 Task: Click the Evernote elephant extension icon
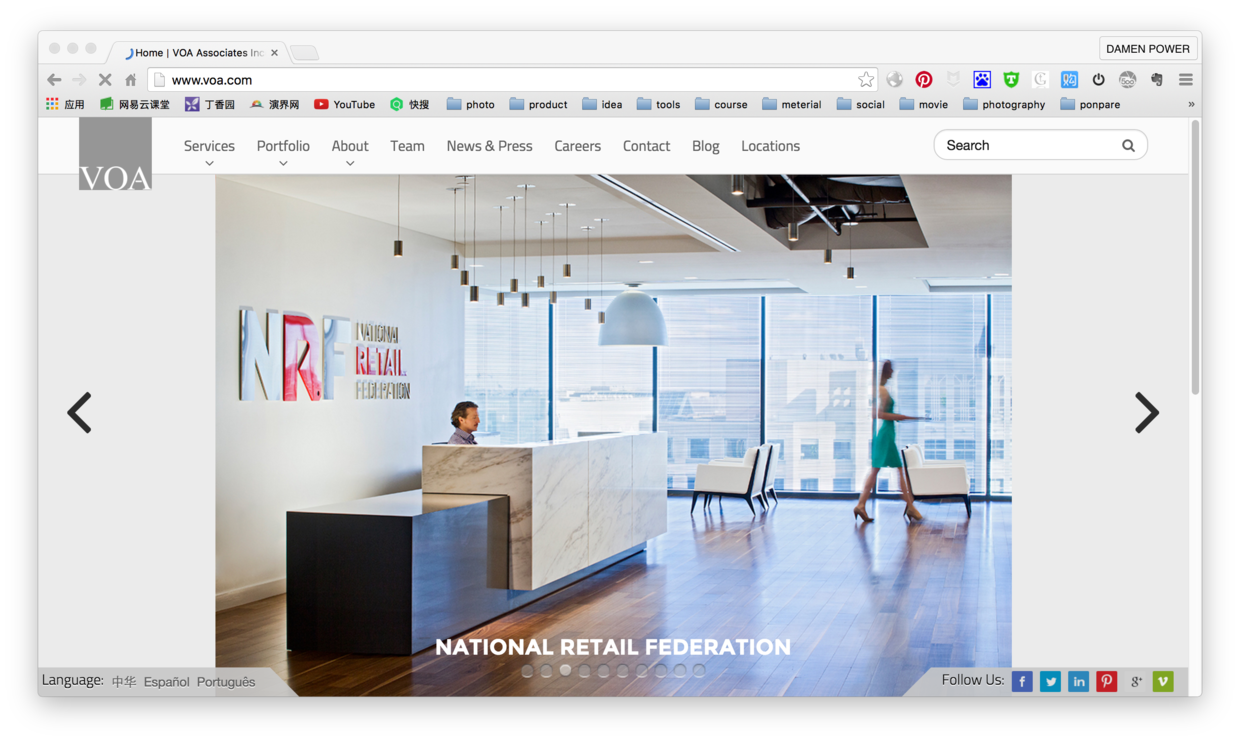pyautogui.click(x=1157, y=80)
